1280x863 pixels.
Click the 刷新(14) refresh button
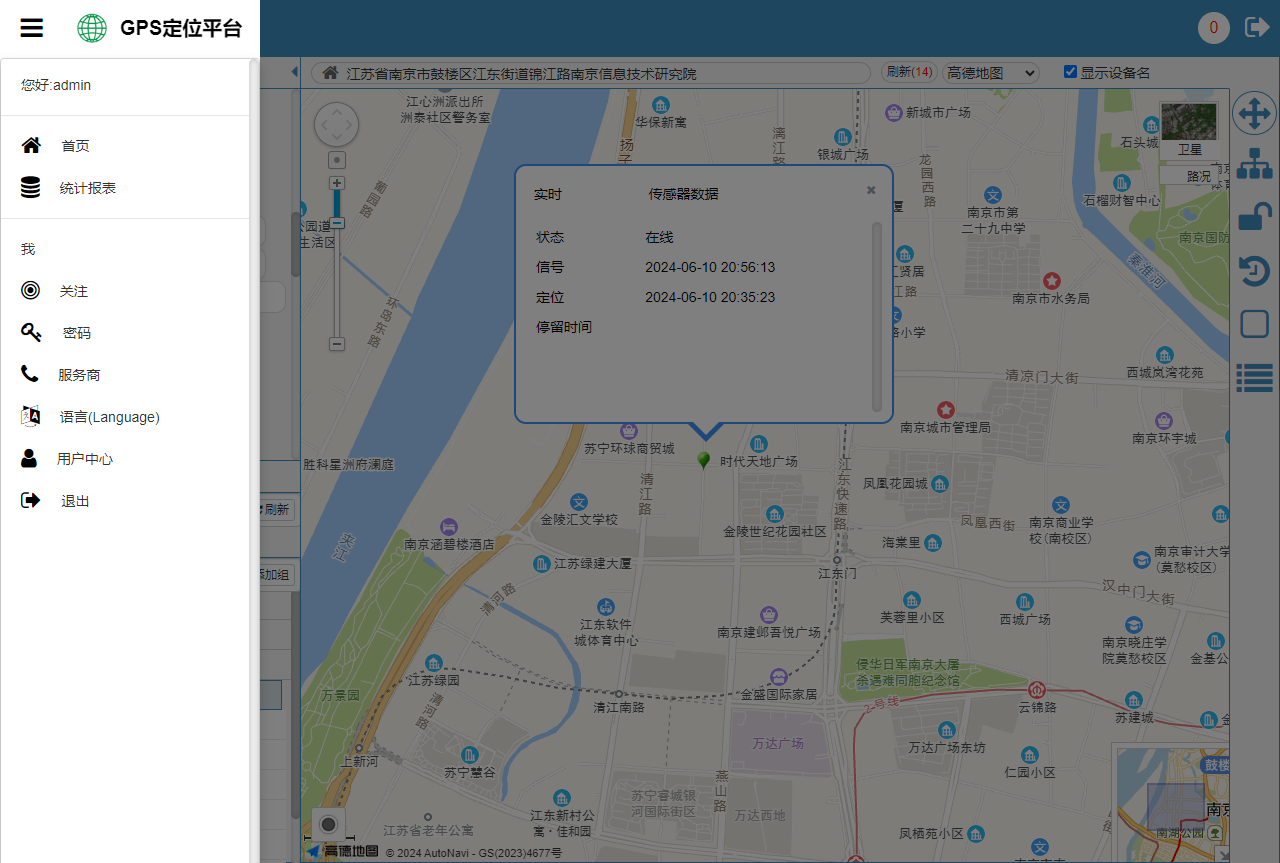tap(908, 72)
